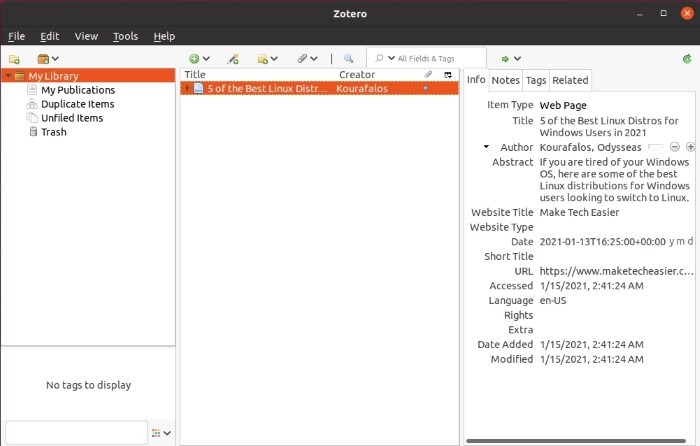Expand the New Library dropdown arrow
Viewport: 700px width, 446px height.
click(x=55, y=59)
